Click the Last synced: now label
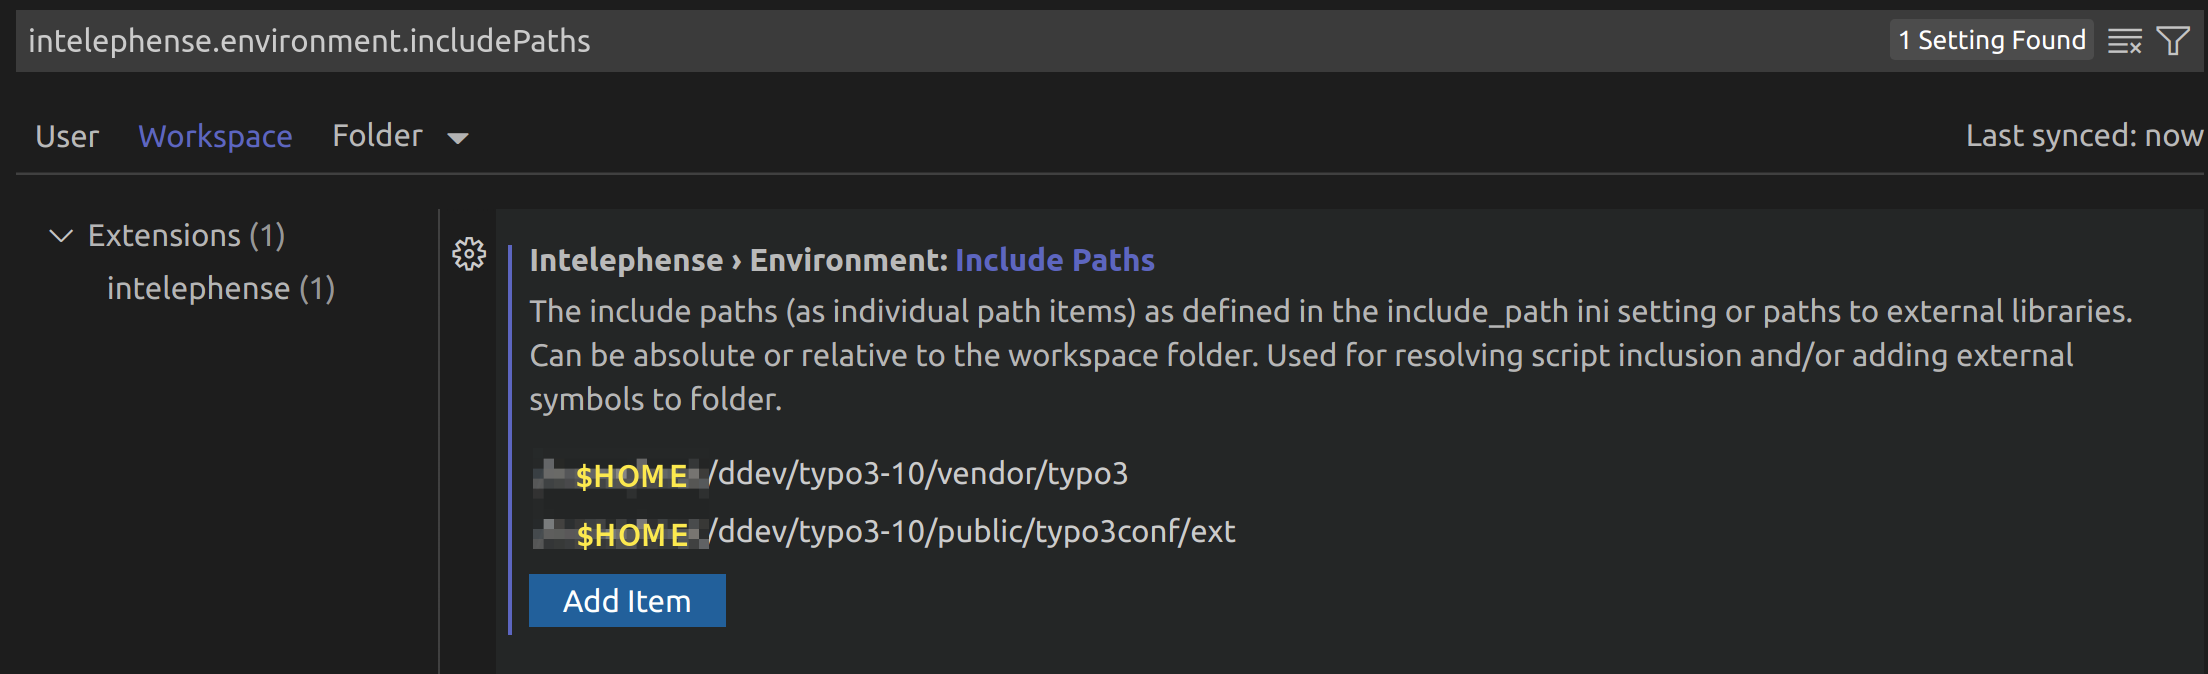The height and width of the screenshot is (674, 2208). 2084,135
